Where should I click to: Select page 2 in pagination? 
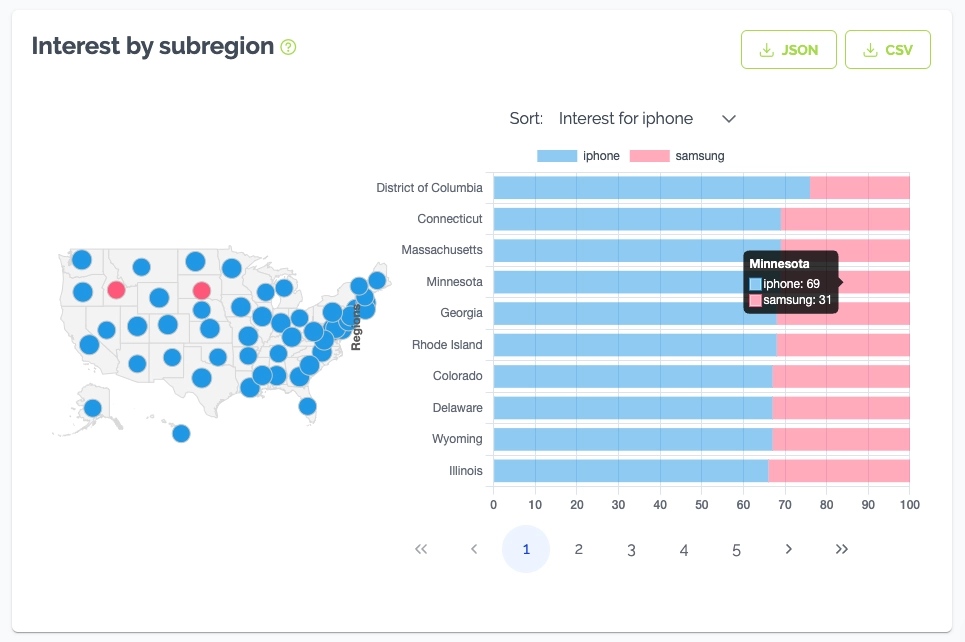pos(579,549)
